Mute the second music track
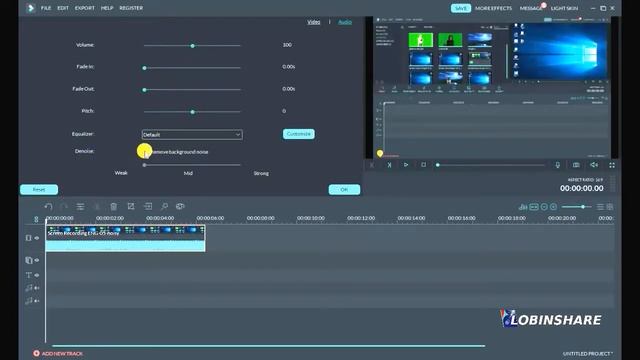The image size is (640, 360). point(37,301)
